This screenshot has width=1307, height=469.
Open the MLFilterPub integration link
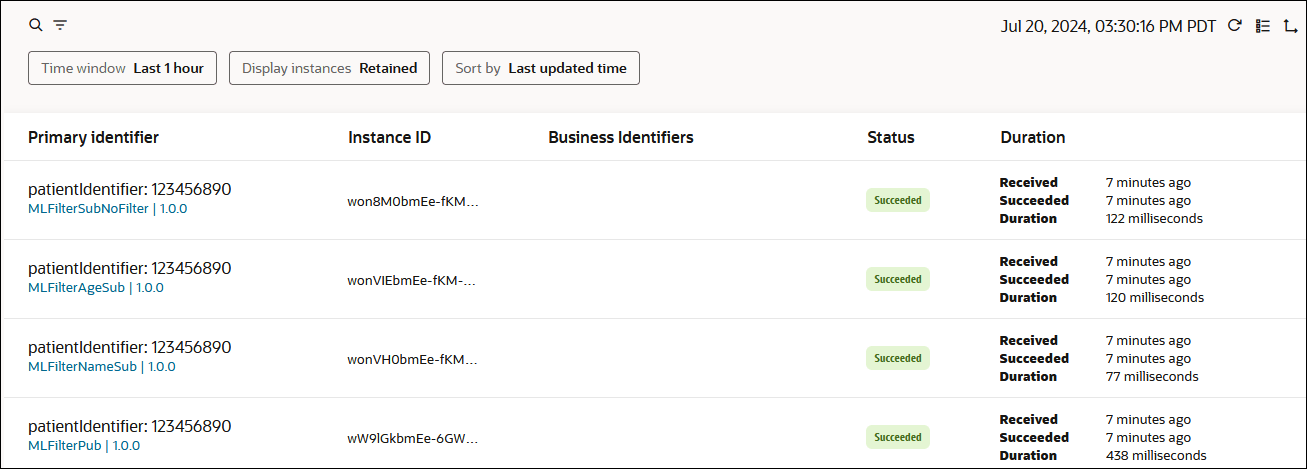[x=65, y=446]
